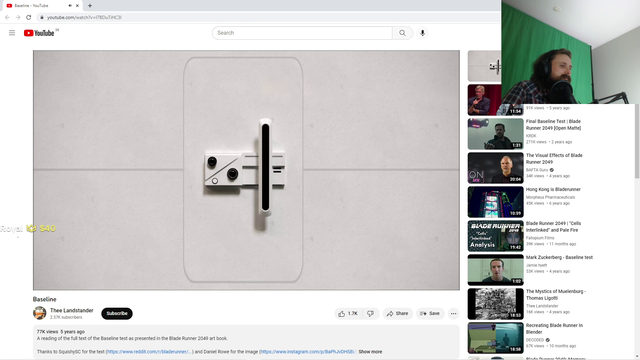This screenshot has width=640, height=360.
Task: Share the Baseline video
Action: click(x=398, y=313)
